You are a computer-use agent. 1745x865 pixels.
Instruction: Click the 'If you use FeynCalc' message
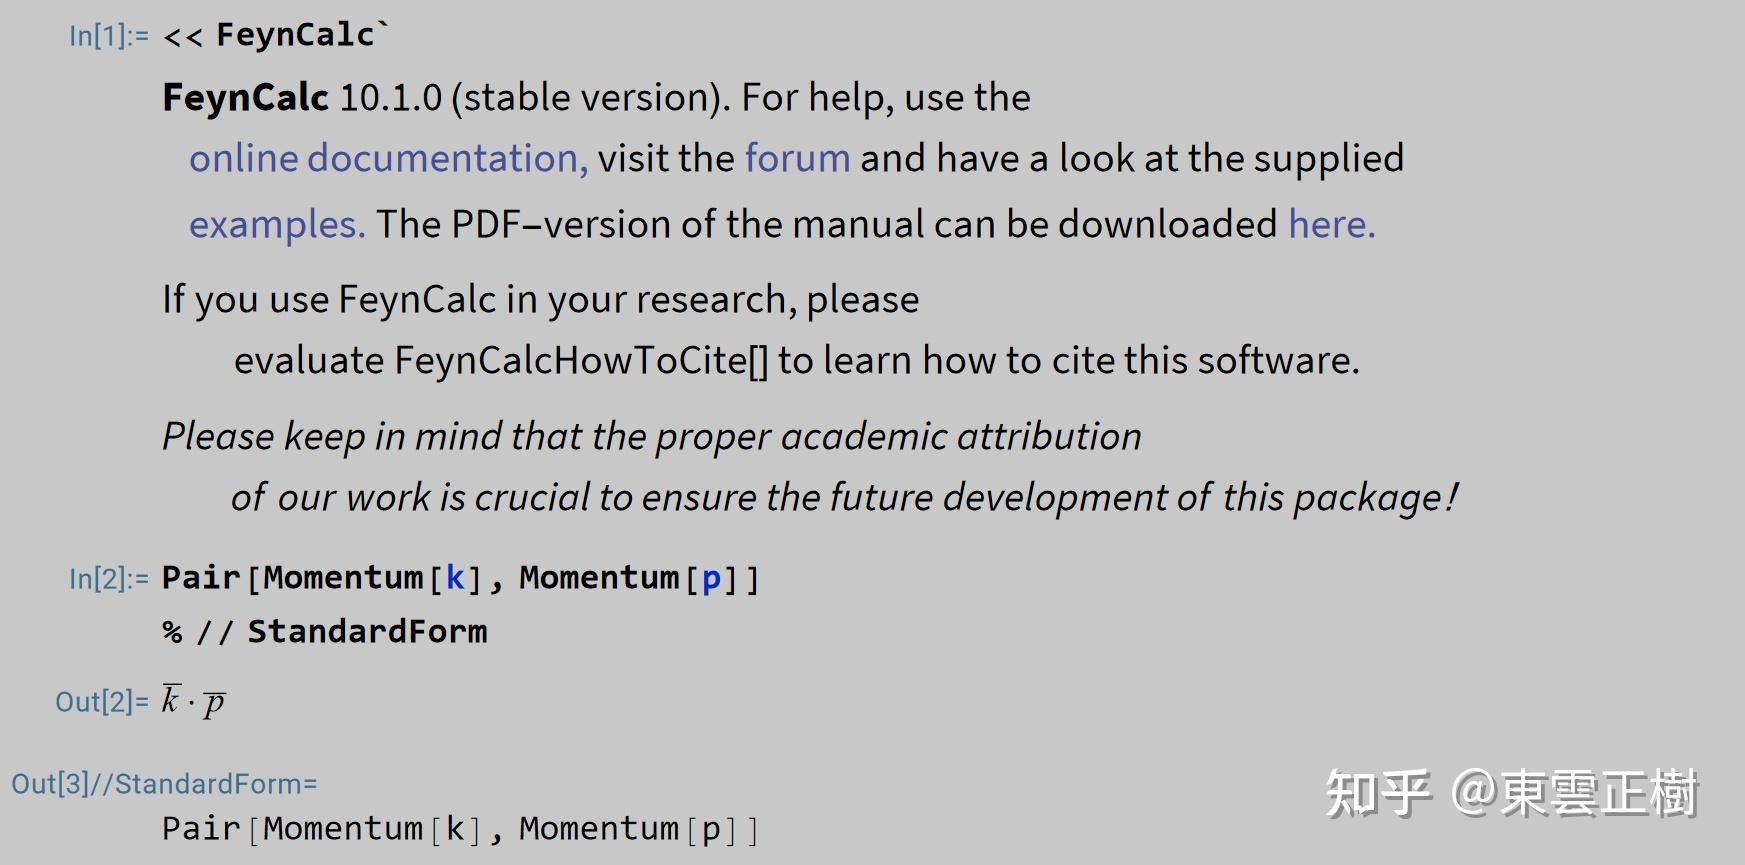click(x=761, y=330)
